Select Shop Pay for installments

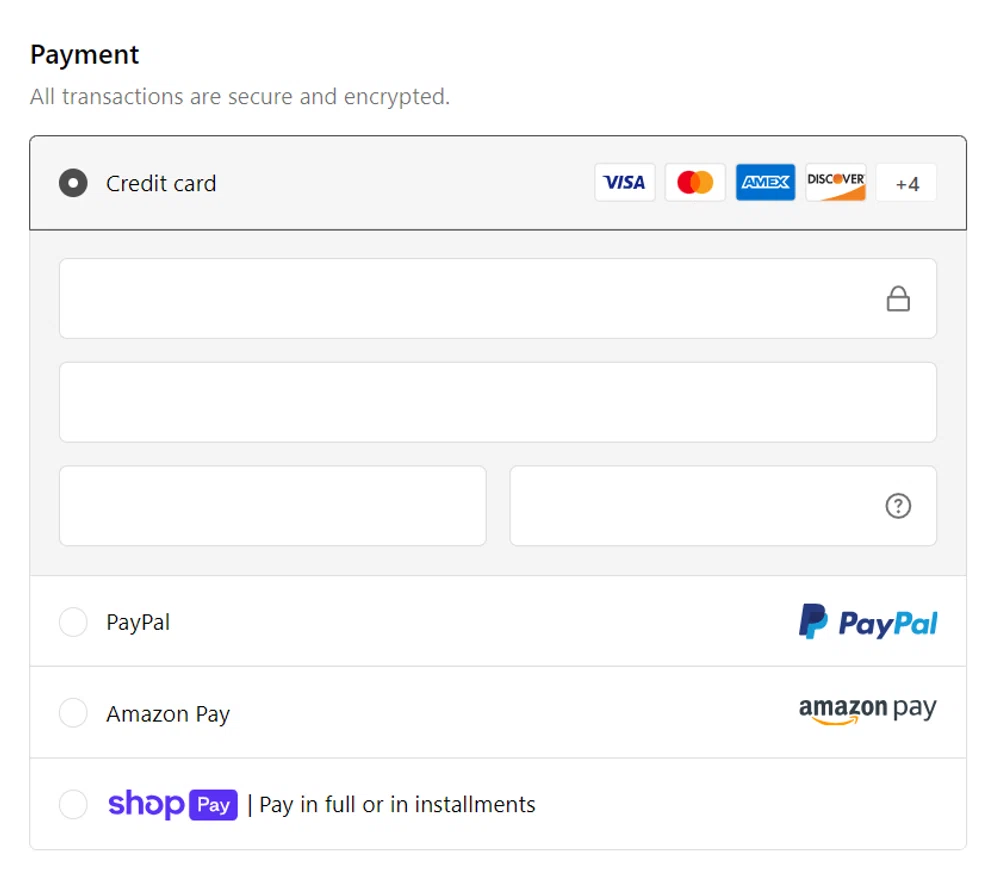(73, 804)
